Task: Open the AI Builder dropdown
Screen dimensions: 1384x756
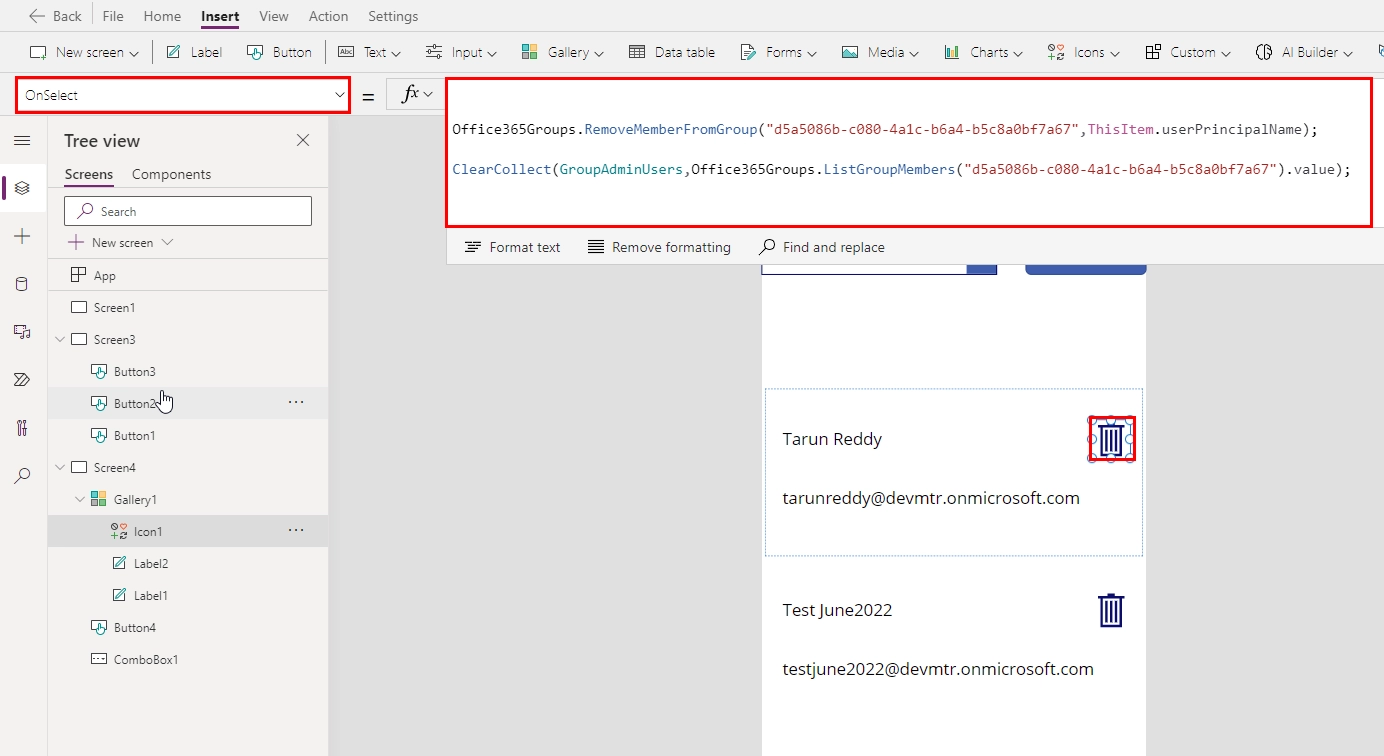Action: [1304, 52]
